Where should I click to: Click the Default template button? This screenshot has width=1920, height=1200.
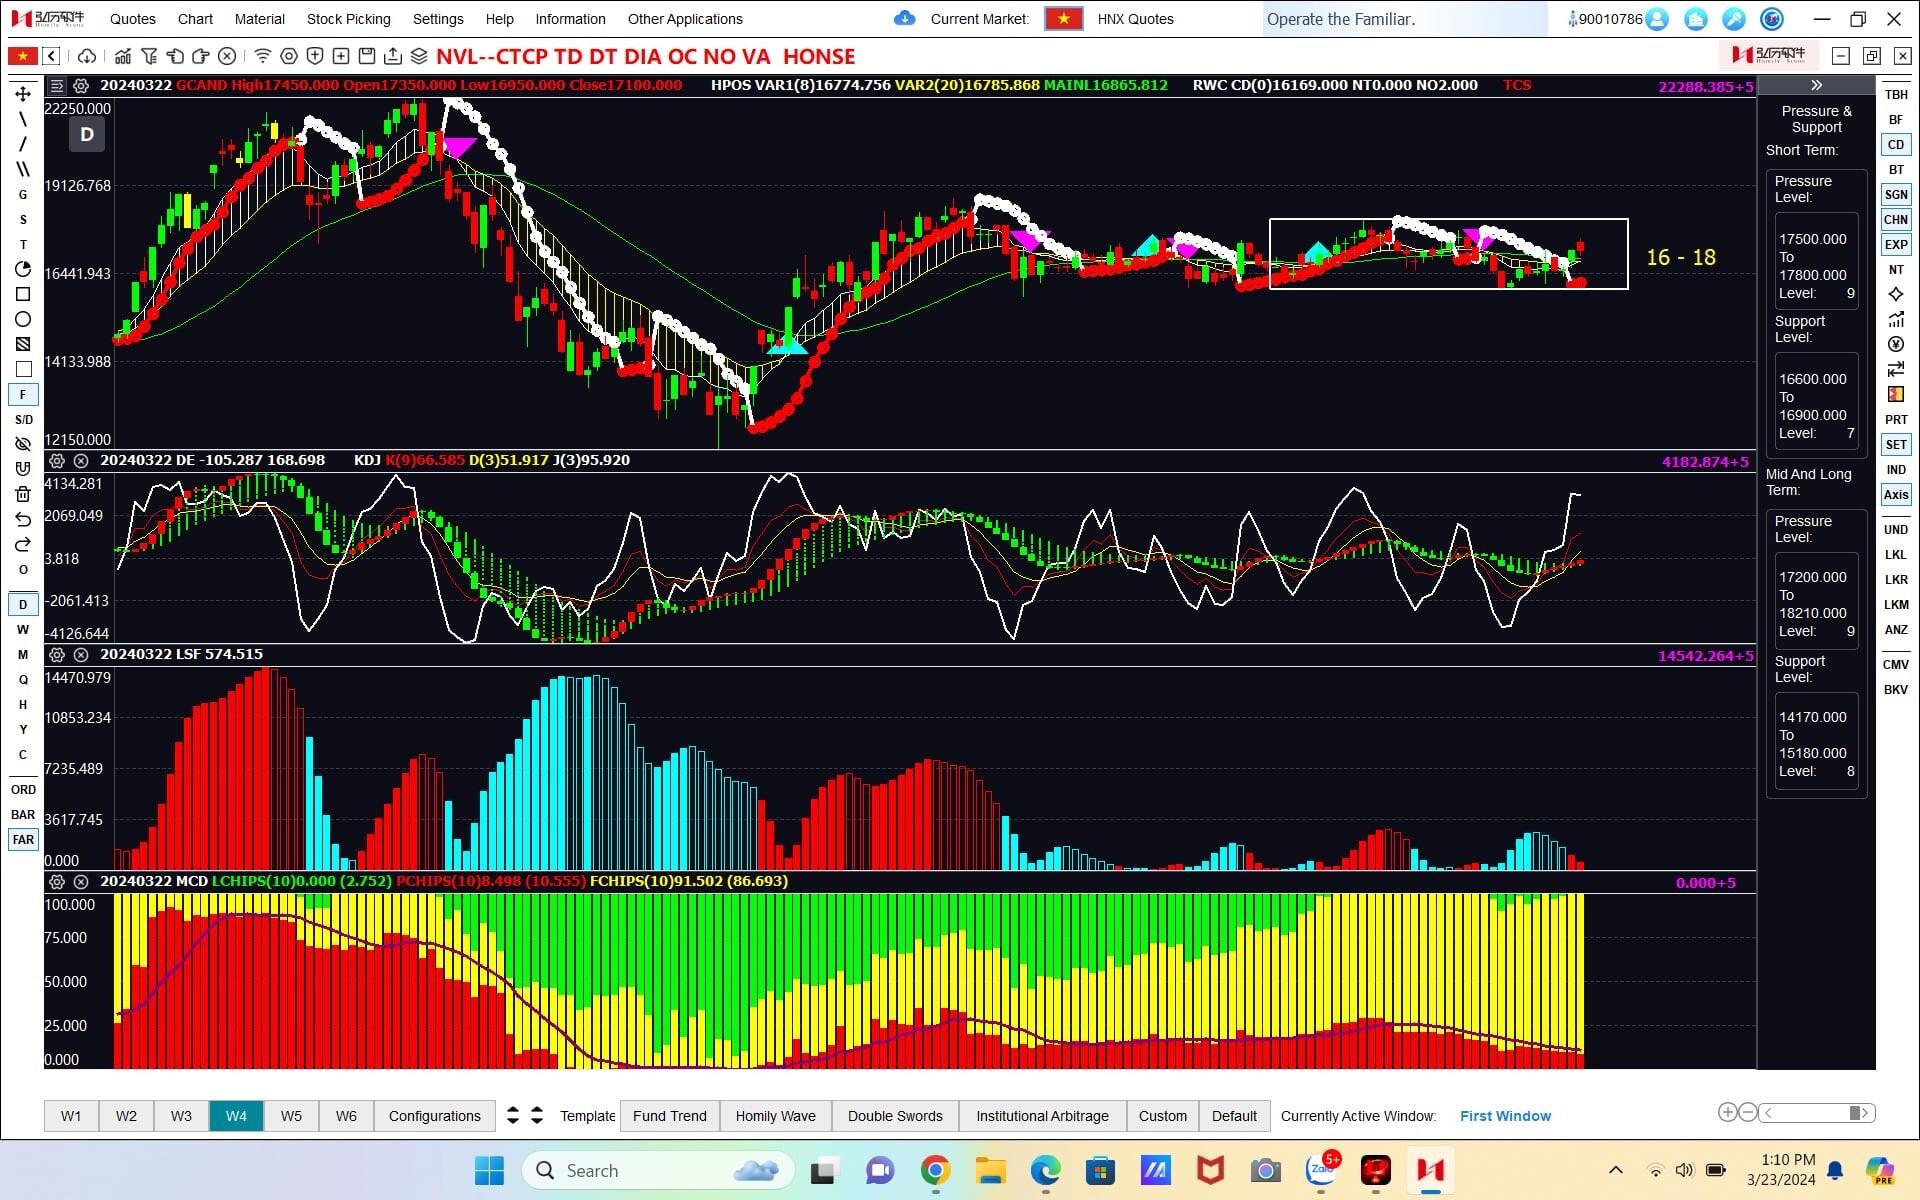tap(1234, 1115)
